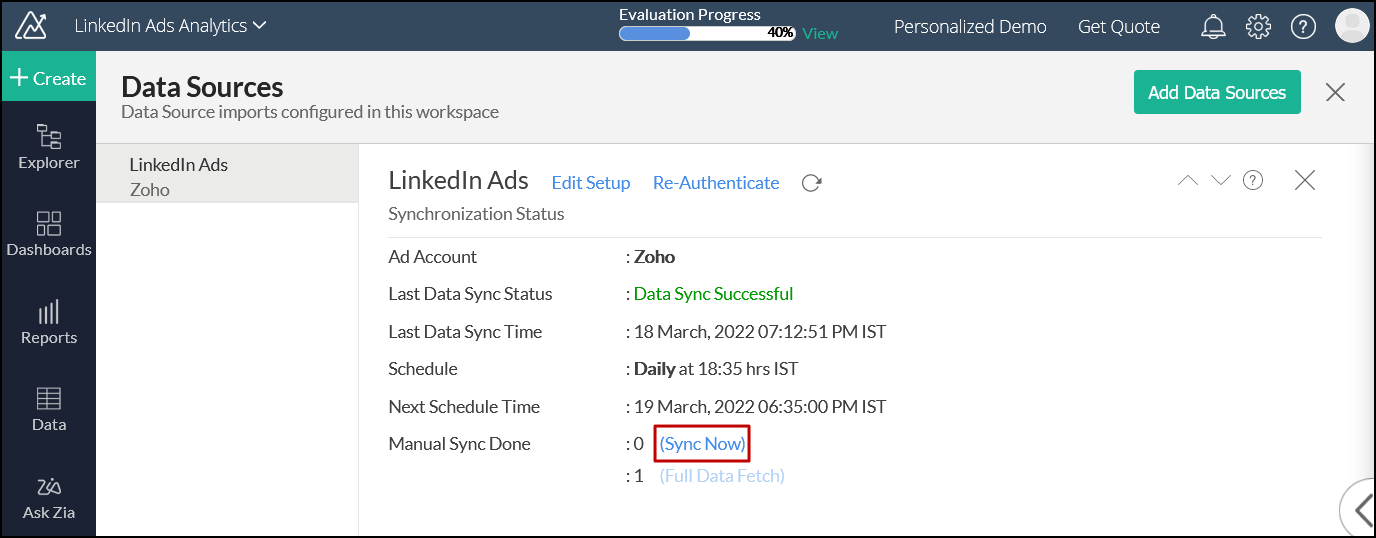The height and width of the screenshot is (538, 1376).
Task: Click Get Quote in the top bar
Action: click(1118, 27)
